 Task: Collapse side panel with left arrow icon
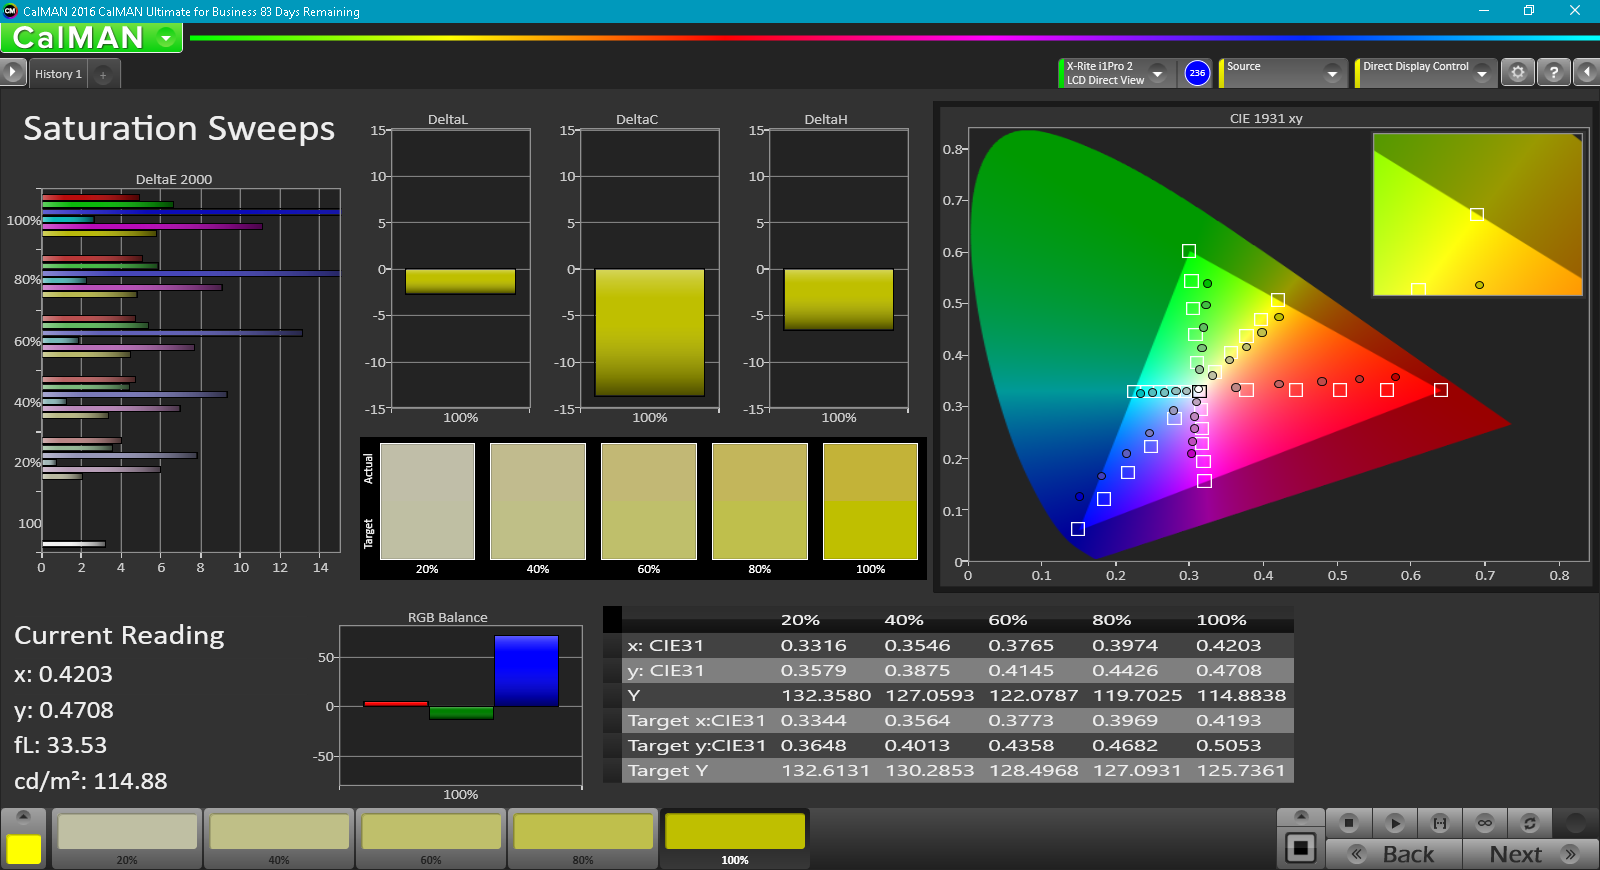tap(1586, 73)
